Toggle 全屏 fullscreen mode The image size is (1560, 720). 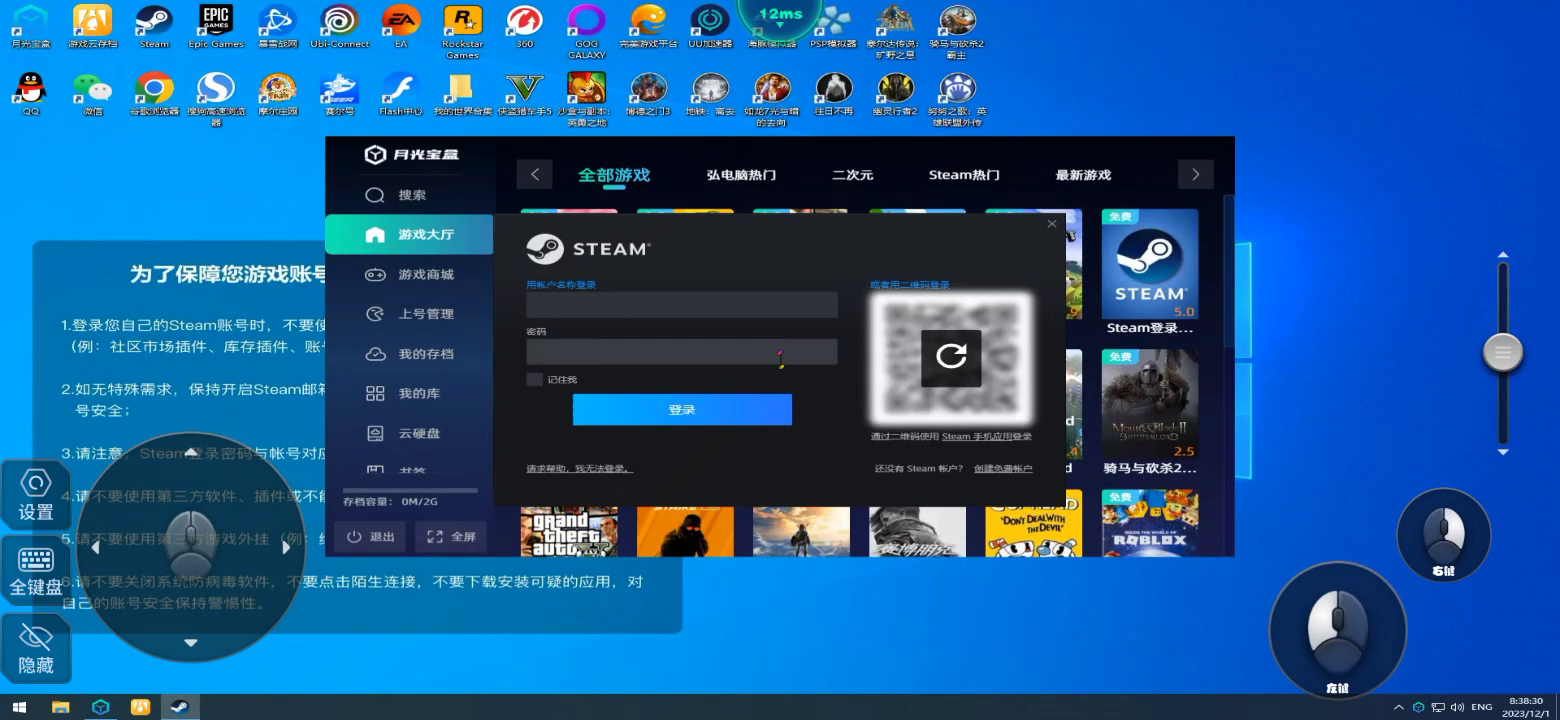tap(451, 537)
